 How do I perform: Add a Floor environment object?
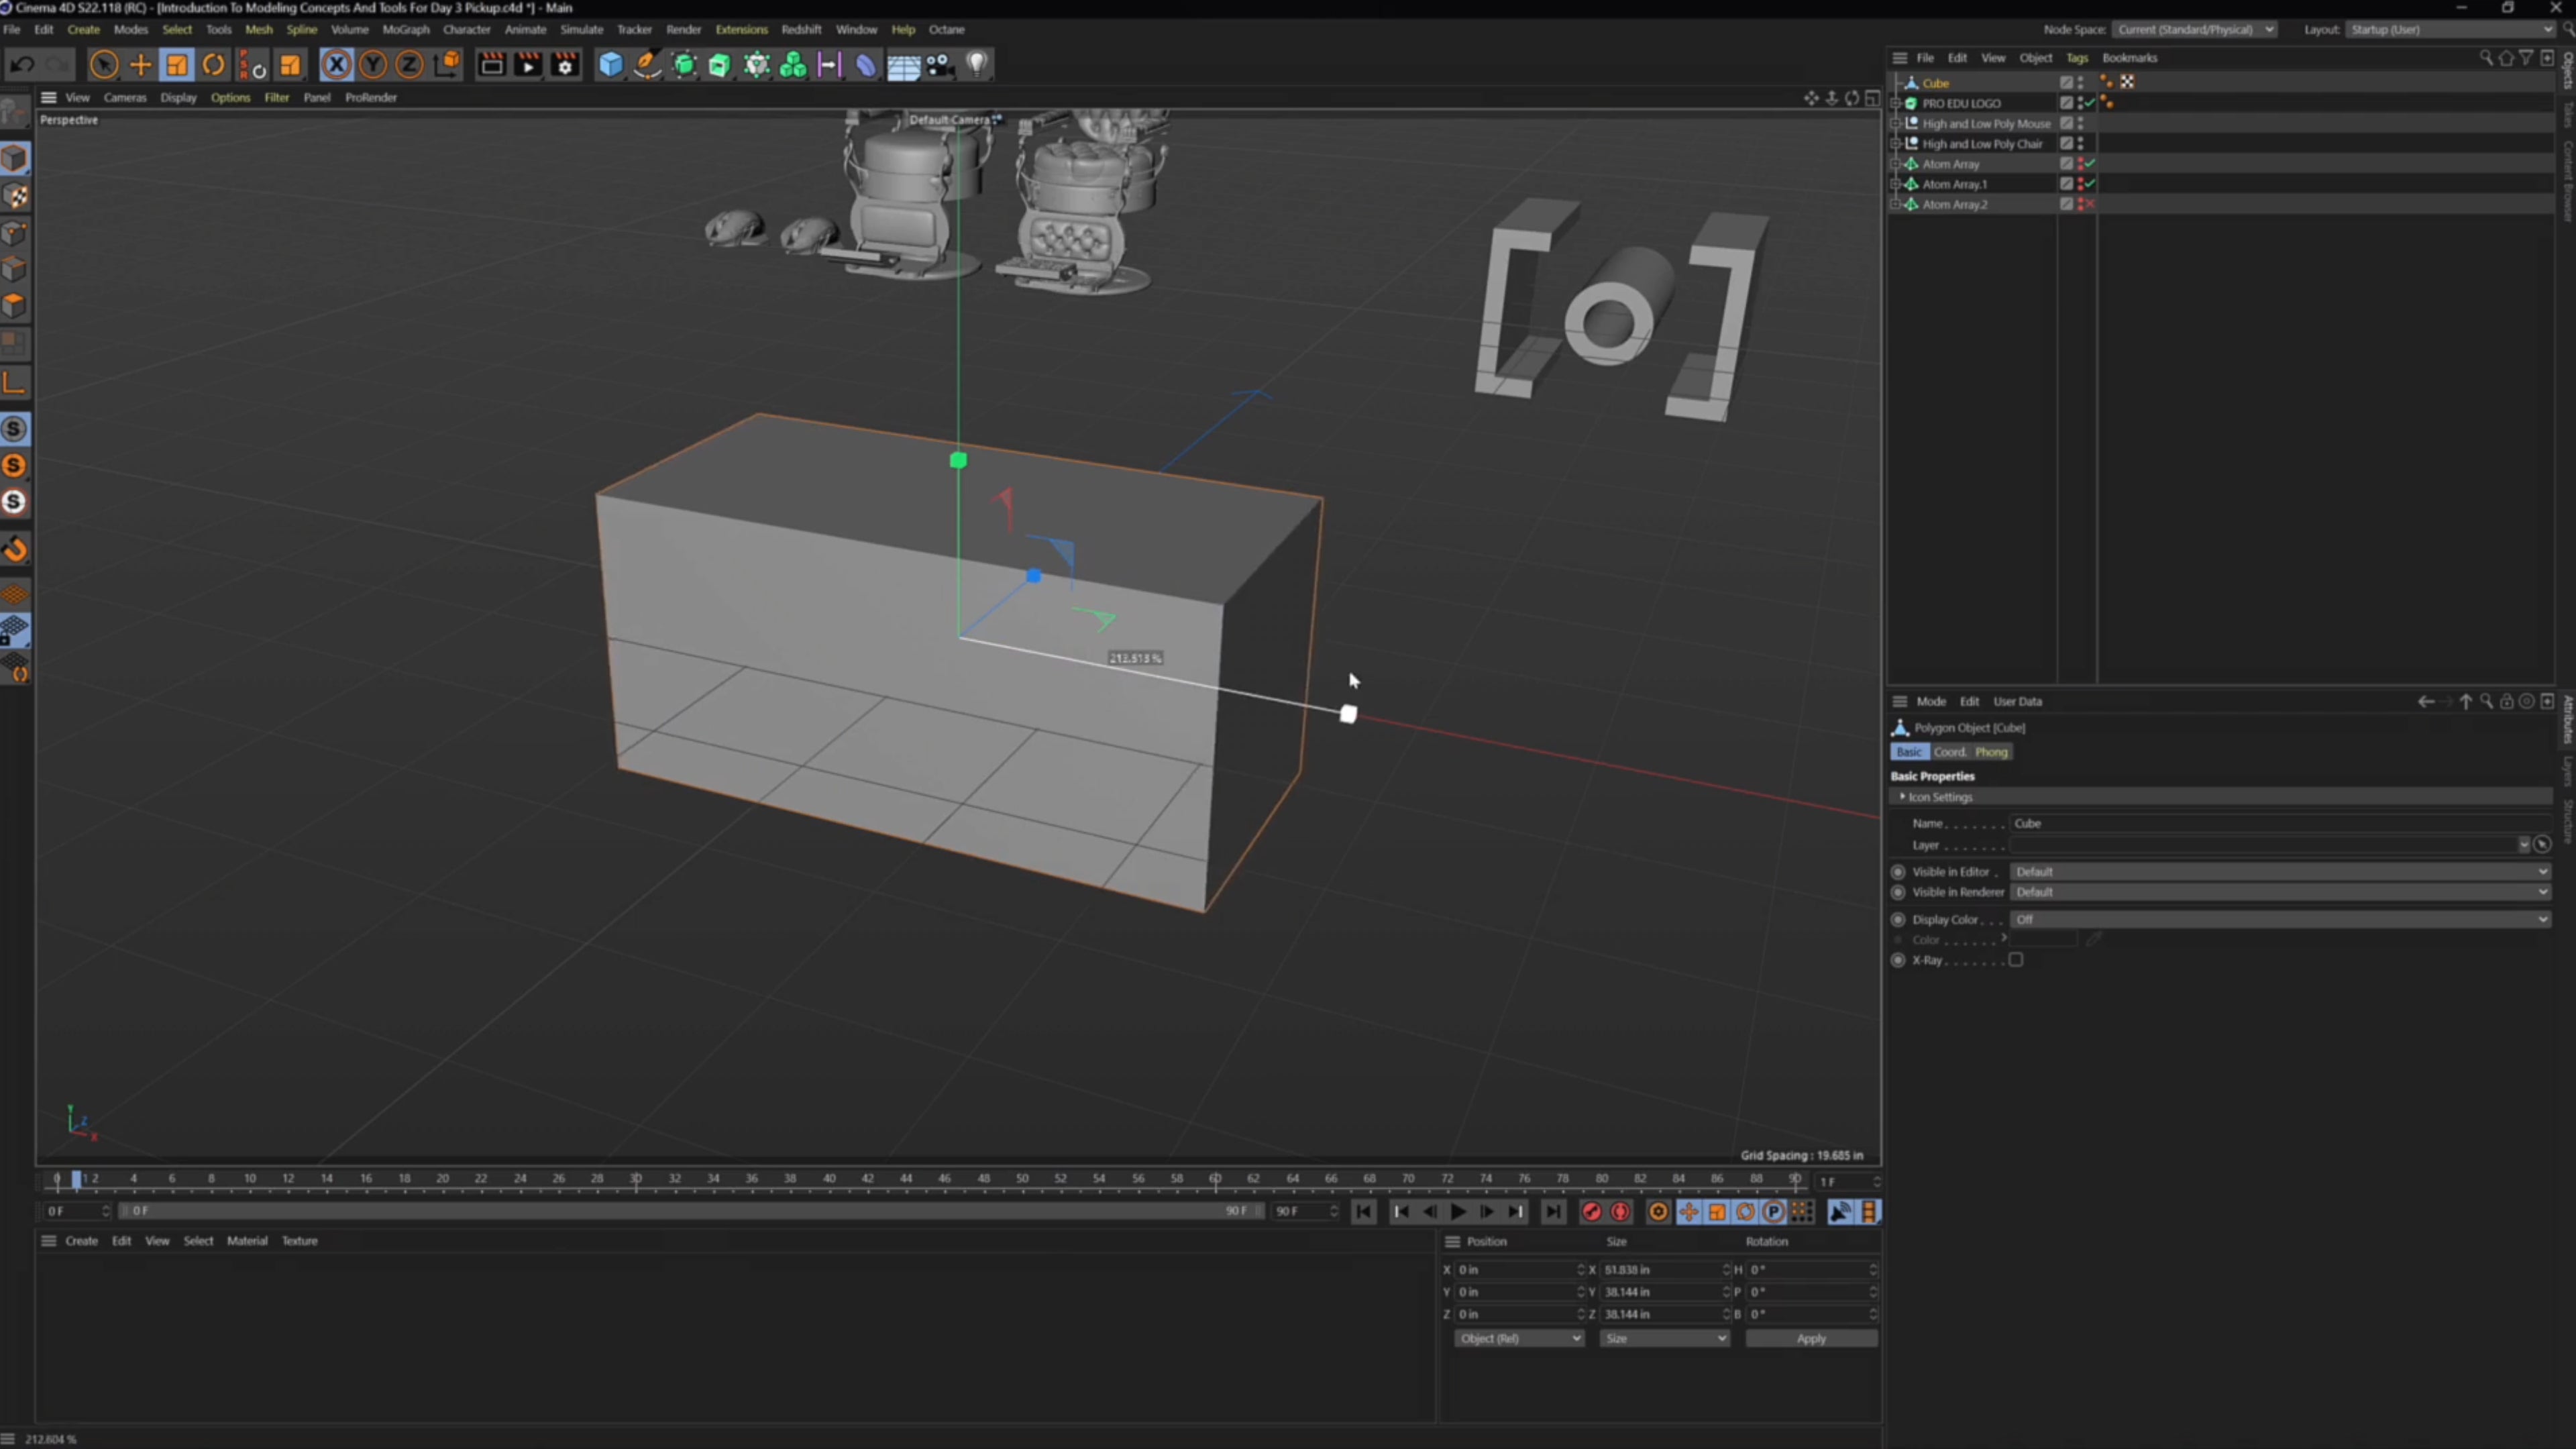903,65
